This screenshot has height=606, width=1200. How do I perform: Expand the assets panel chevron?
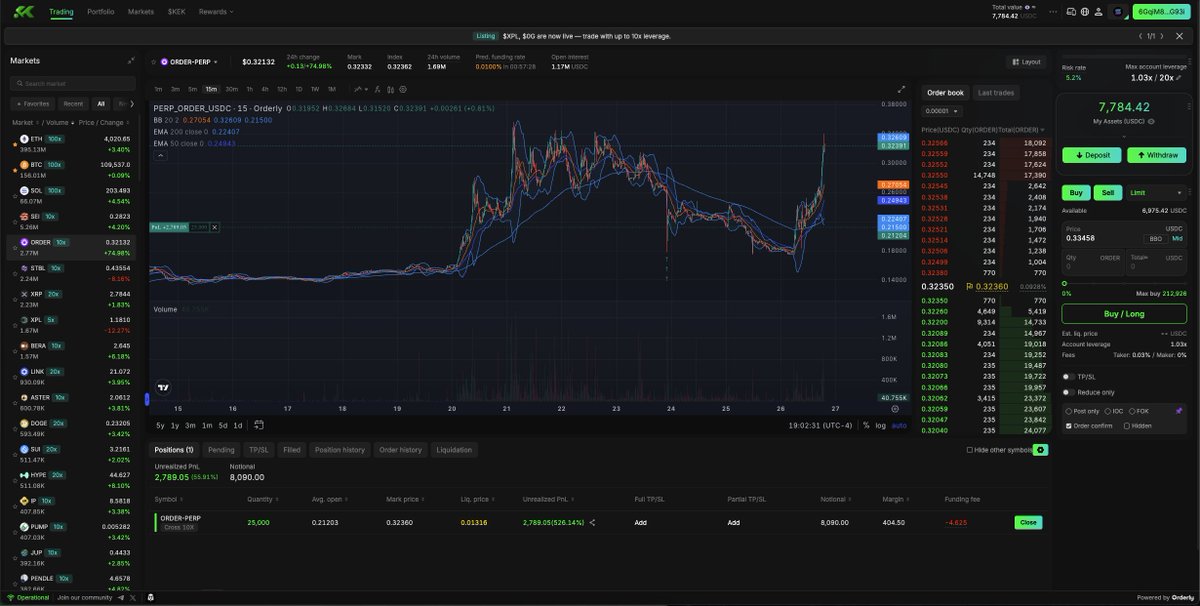point(1124,135)
